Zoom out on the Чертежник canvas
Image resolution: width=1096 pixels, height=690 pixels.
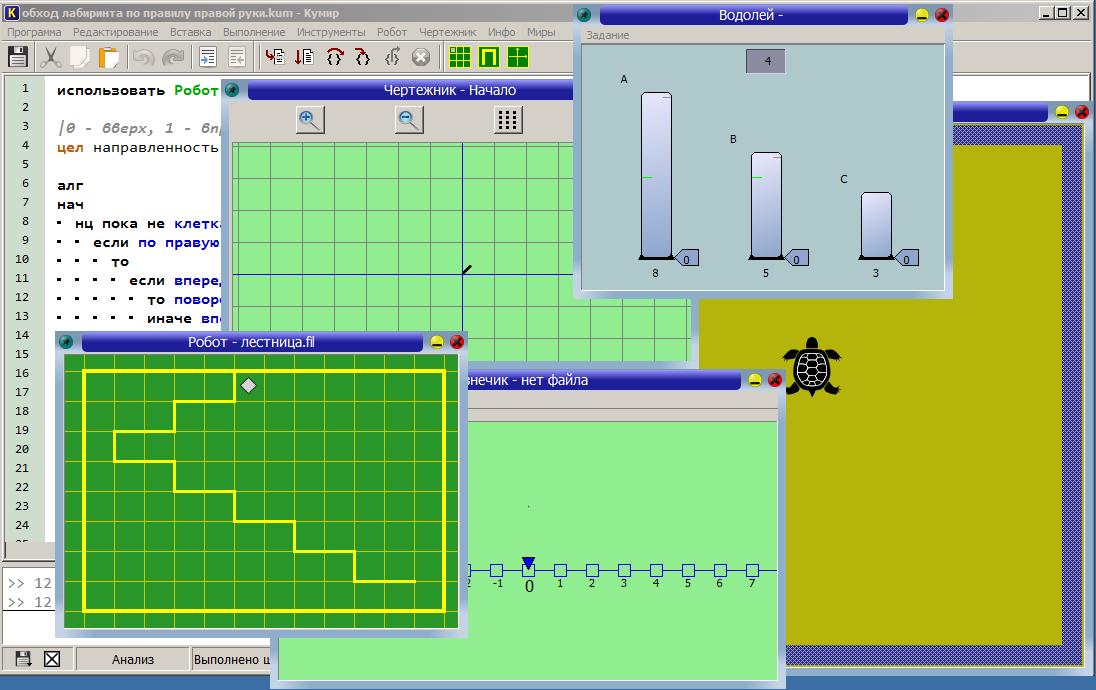(x=409, y=120)
